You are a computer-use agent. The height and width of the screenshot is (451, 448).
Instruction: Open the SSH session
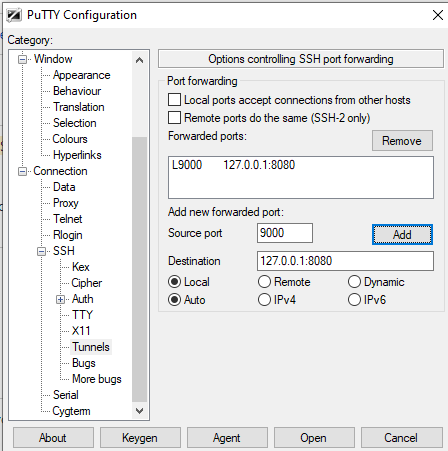314,438
